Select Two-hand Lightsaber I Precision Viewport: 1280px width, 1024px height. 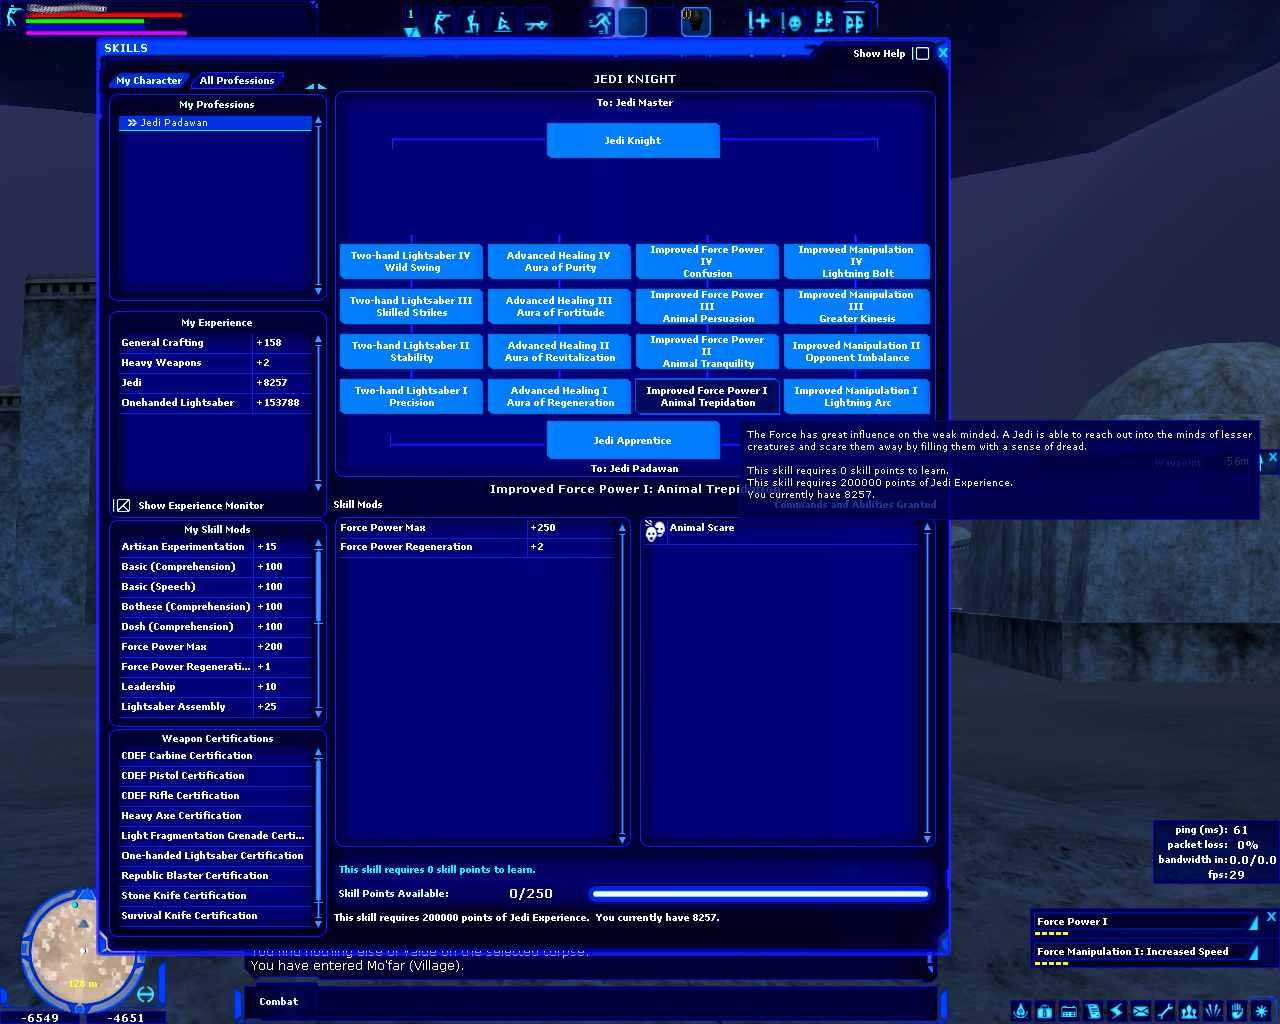click(x=411, y=397)
